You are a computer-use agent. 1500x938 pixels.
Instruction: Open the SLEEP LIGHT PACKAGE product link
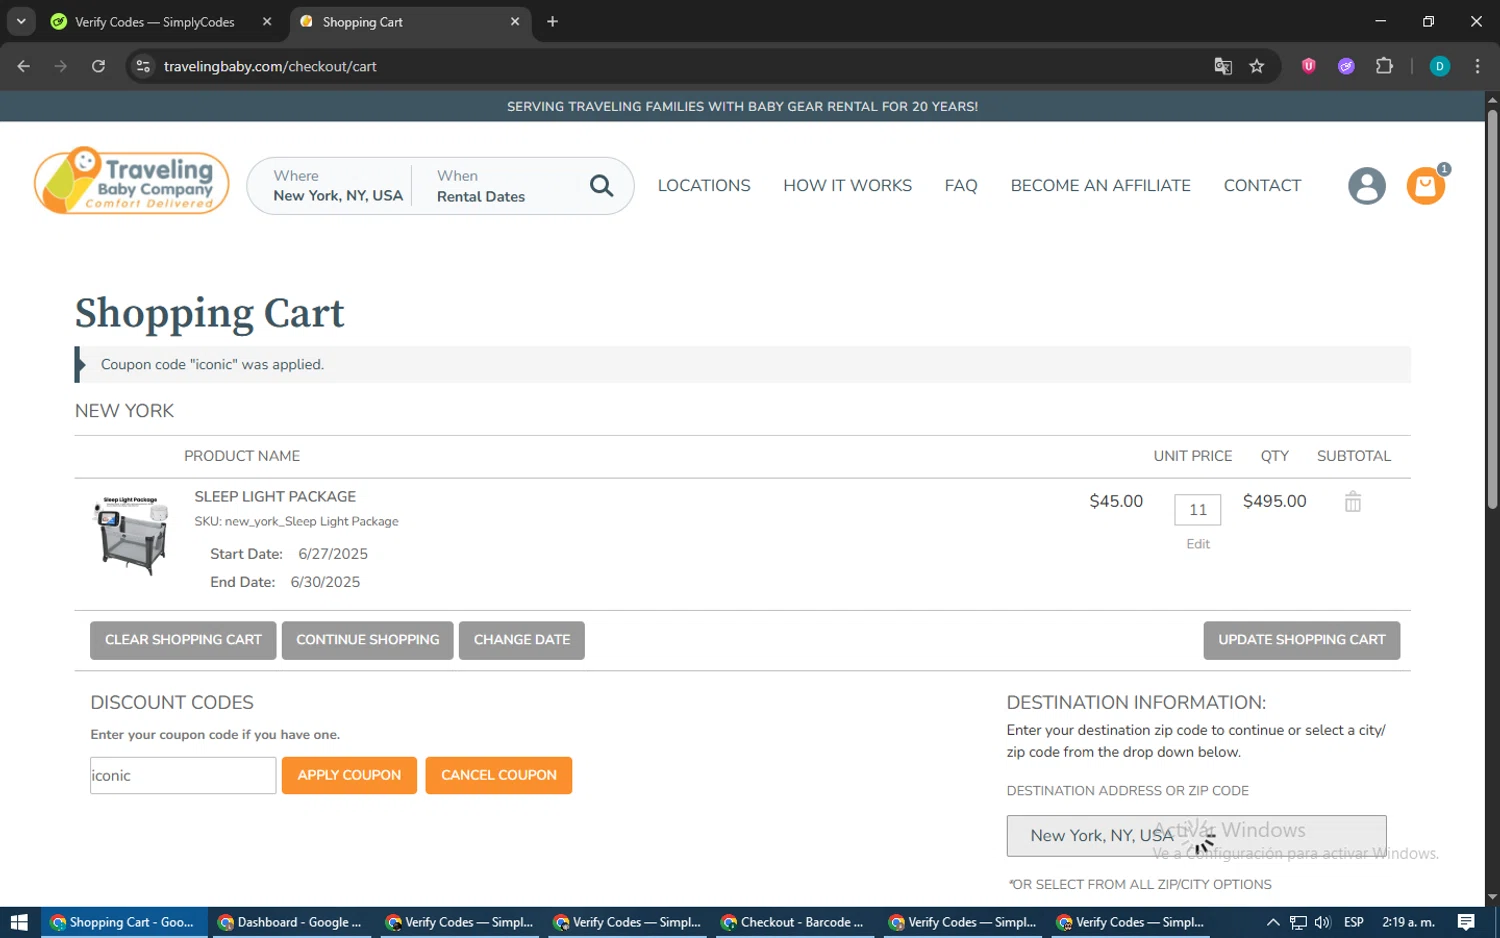click(275, 496)
